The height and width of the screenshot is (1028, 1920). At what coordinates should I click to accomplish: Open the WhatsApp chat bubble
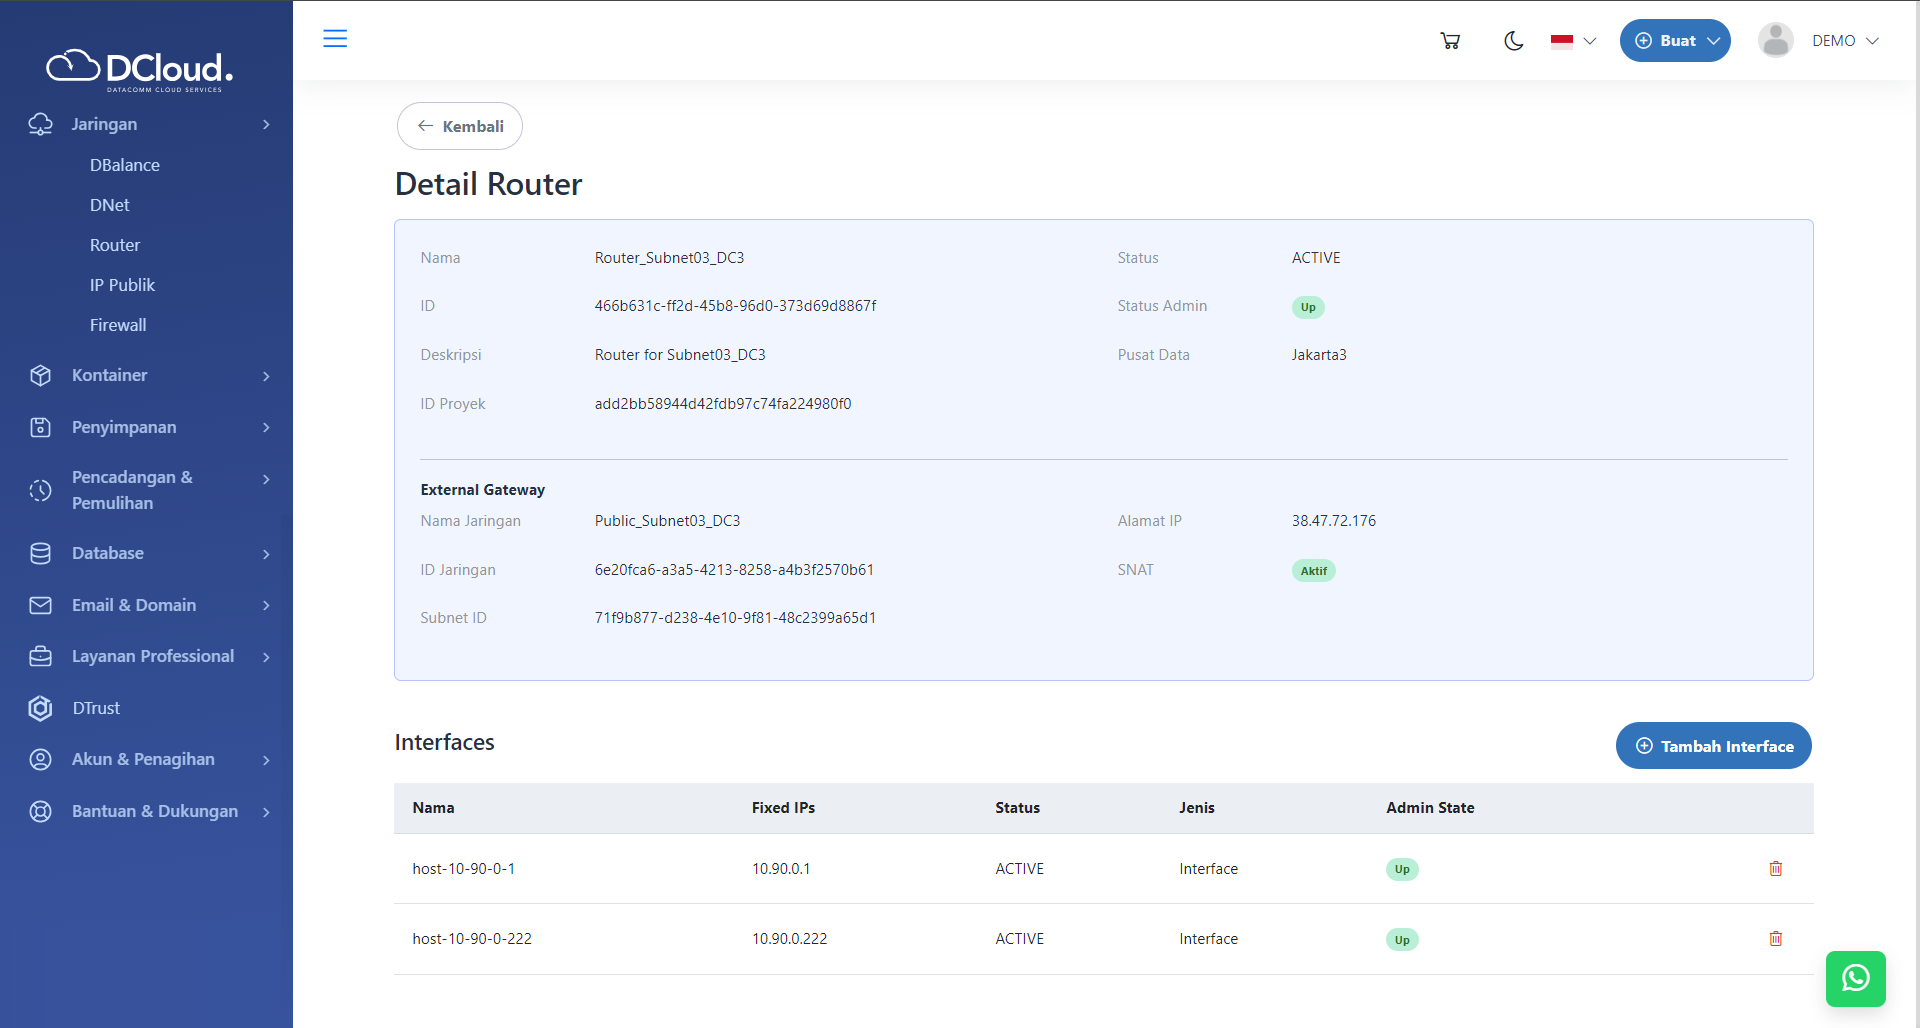[x=1855, y=979]
